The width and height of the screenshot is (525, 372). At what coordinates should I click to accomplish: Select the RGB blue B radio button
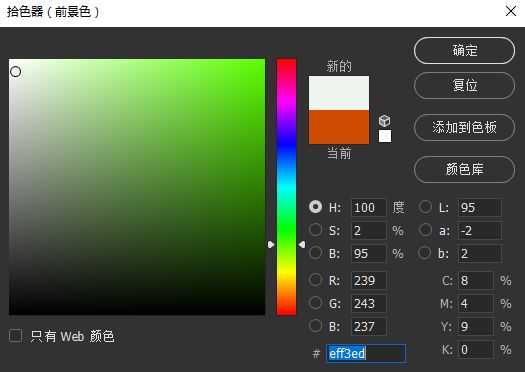tap(315, 325)
